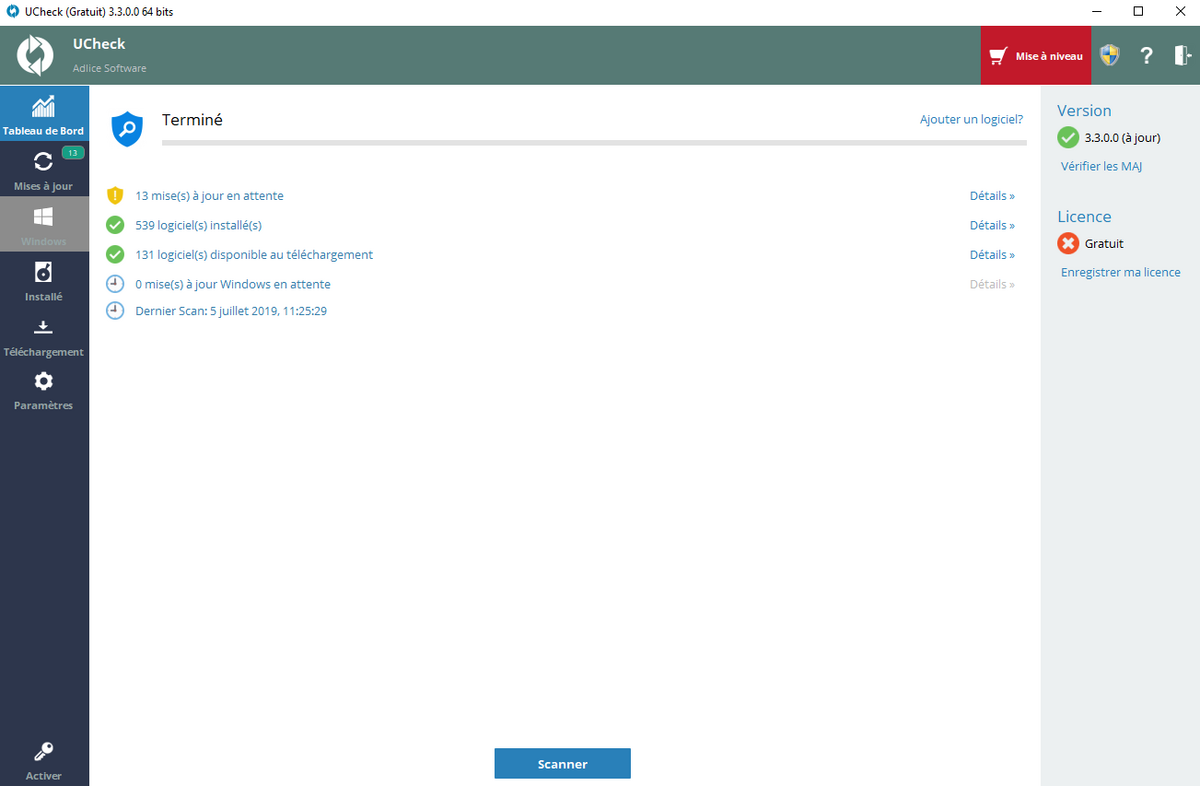Viewport: 1200px width, 786px height.
Task: Click 0 mise(s) à jour Windows en attente
Action: [x=233, y=284]
